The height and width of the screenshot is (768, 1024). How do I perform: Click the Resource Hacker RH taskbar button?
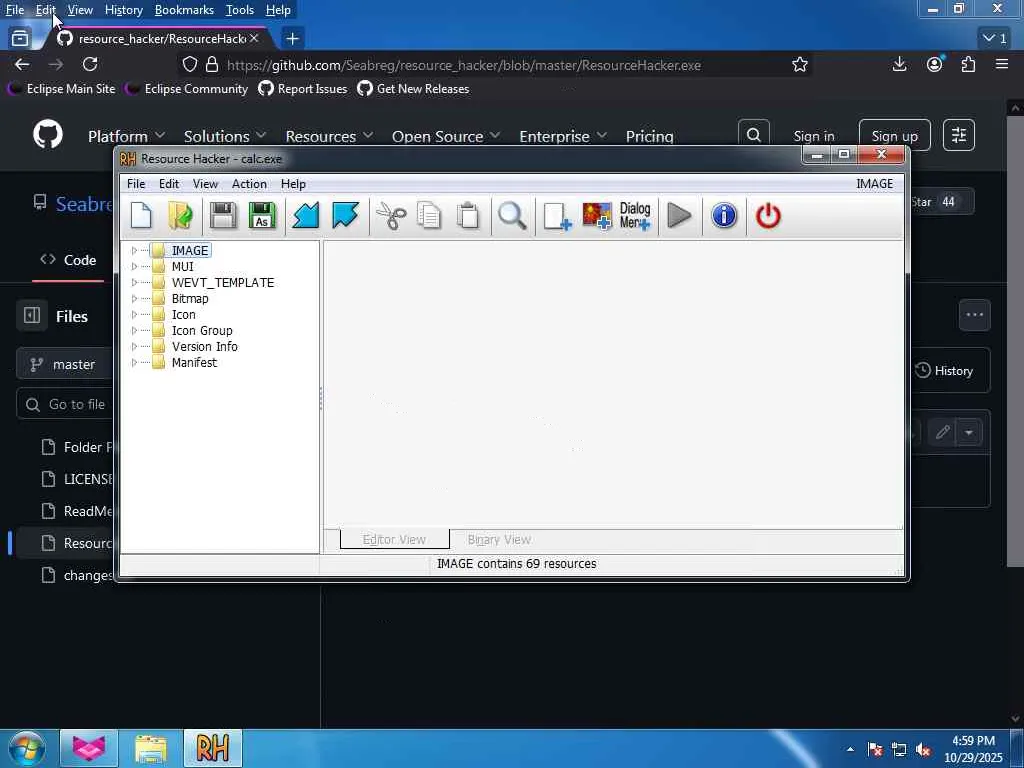(x=212, y=749)
